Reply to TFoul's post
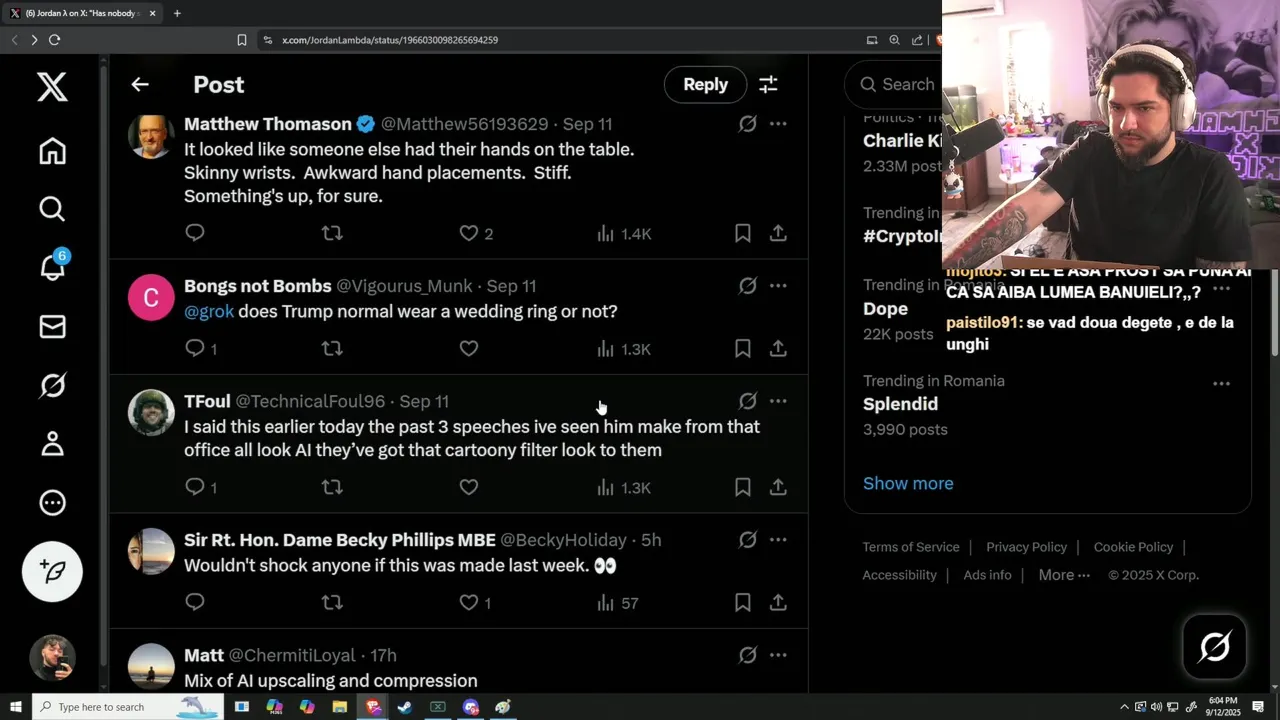1280x720 pixels. pyautogui.click(x=195, y=487)
